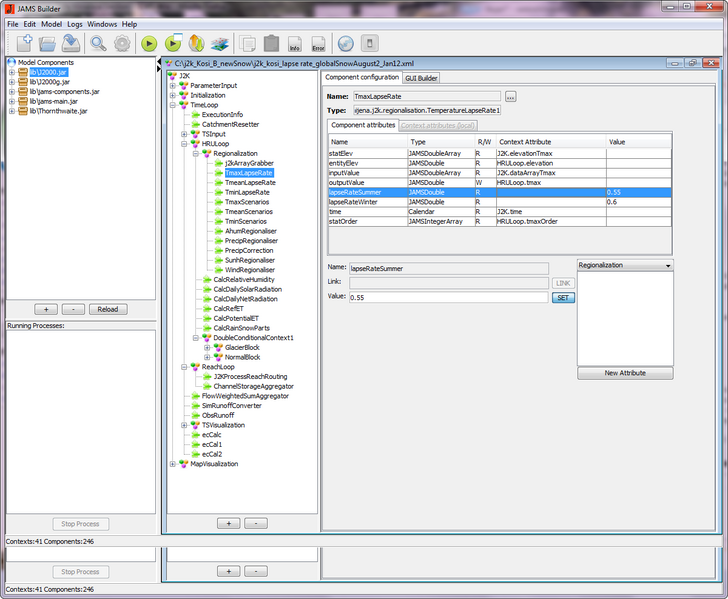Image resolution: width=728 pixels, height=599 pixels.
Task: Open the Model menu
Action: tap(51, 23)
